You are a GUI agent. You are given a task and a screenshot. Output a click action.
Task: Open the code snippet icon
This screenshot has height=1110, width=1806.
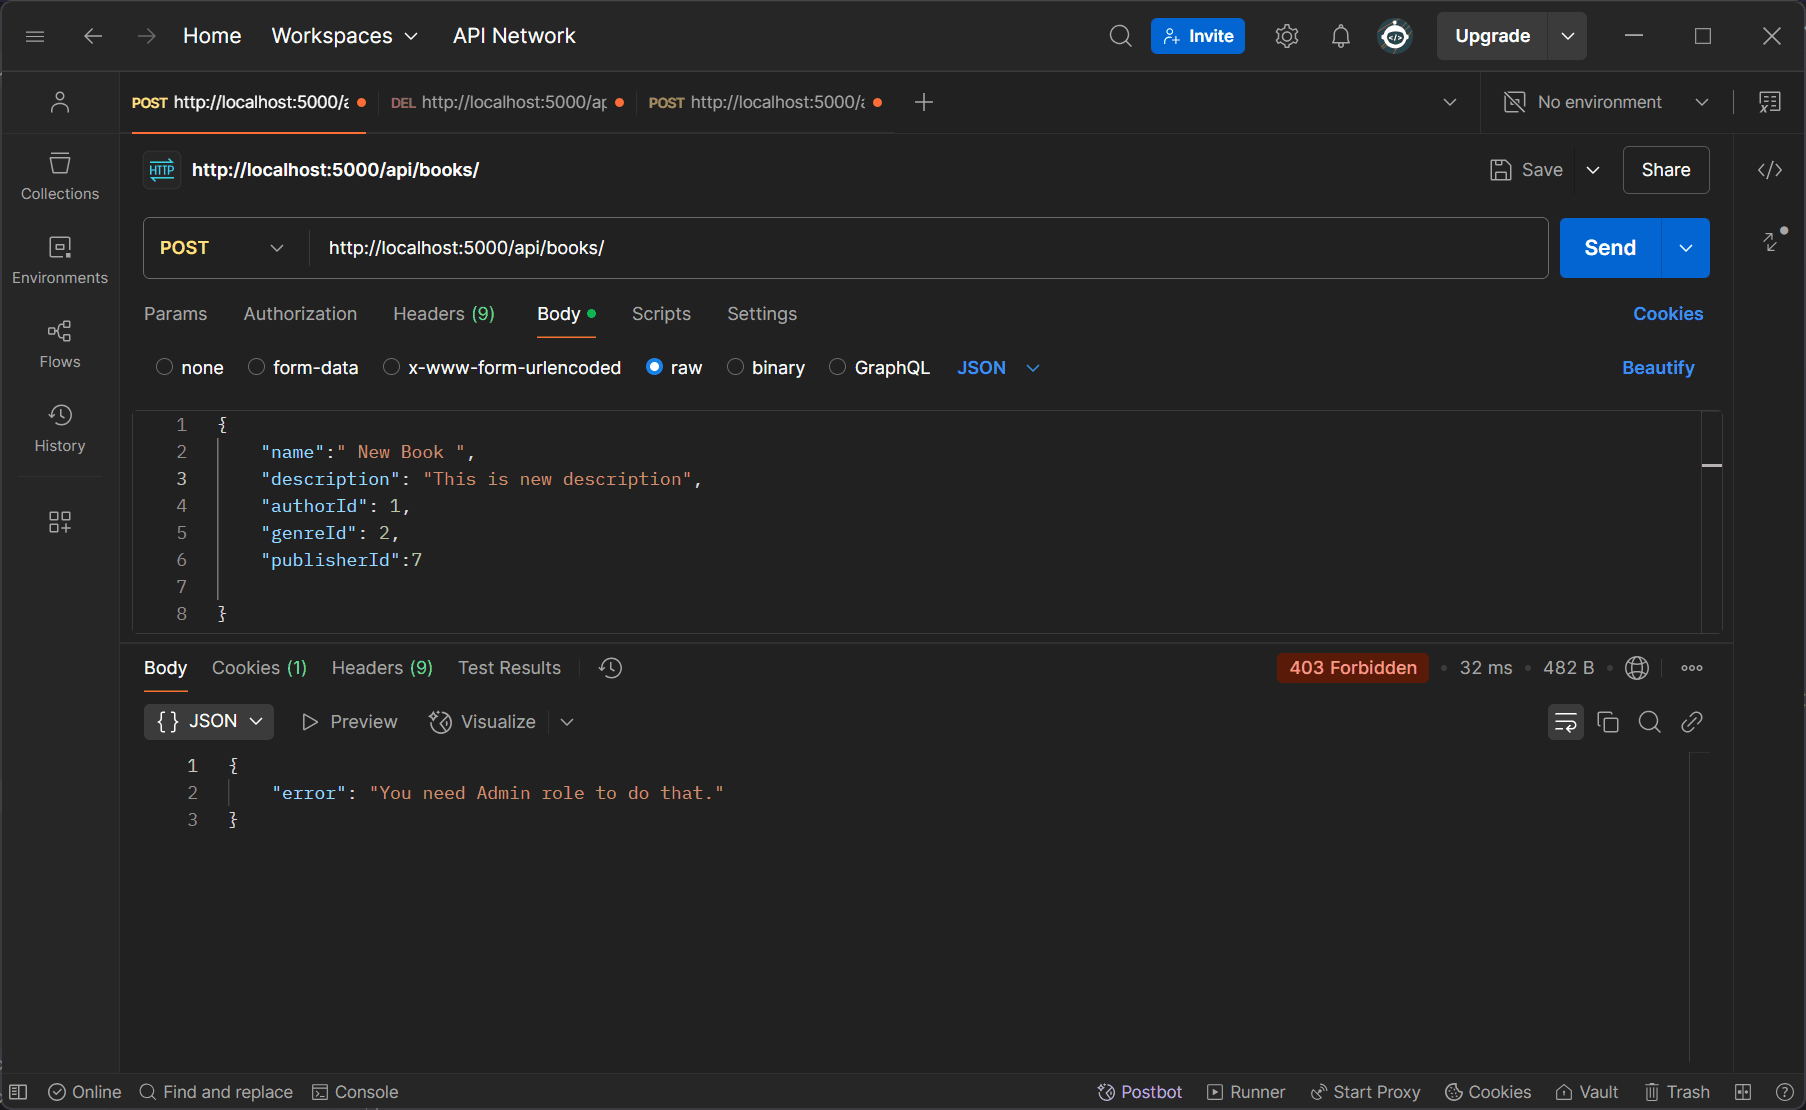[x=1770, y=170]
